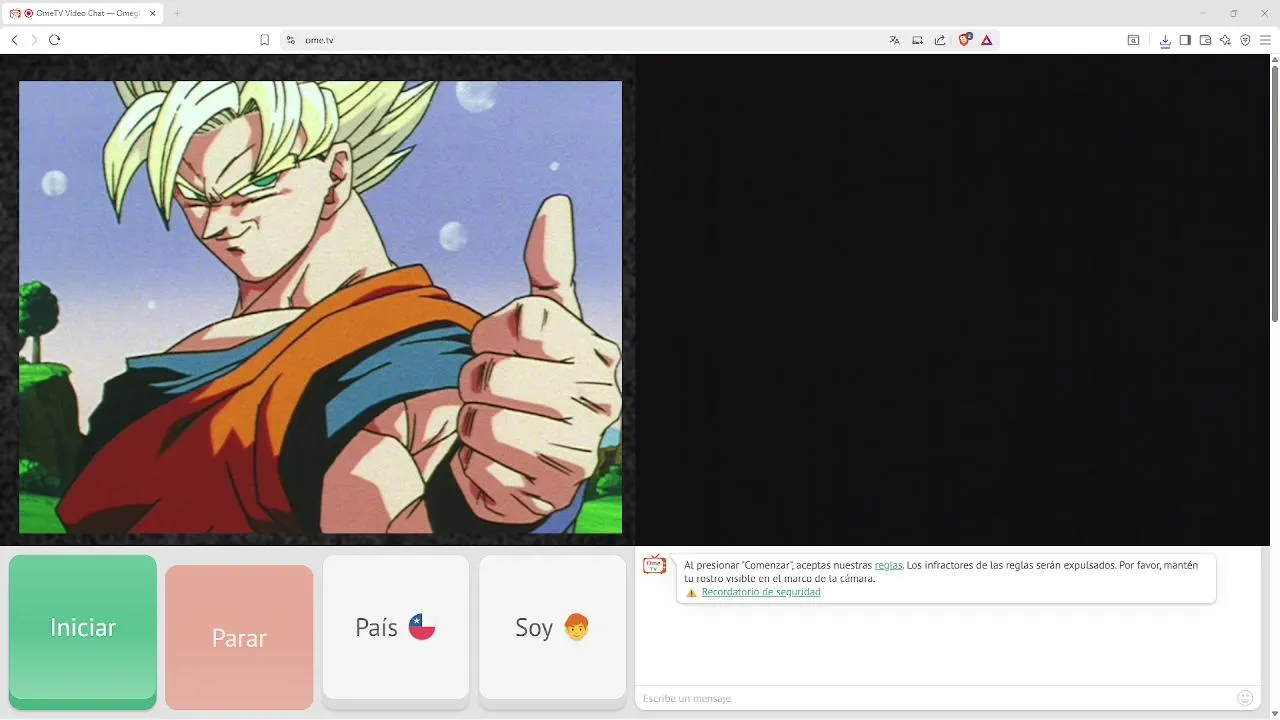Open a new browser tab
The width and height of the screenshot is (1280, 720).
coord(177,13)
